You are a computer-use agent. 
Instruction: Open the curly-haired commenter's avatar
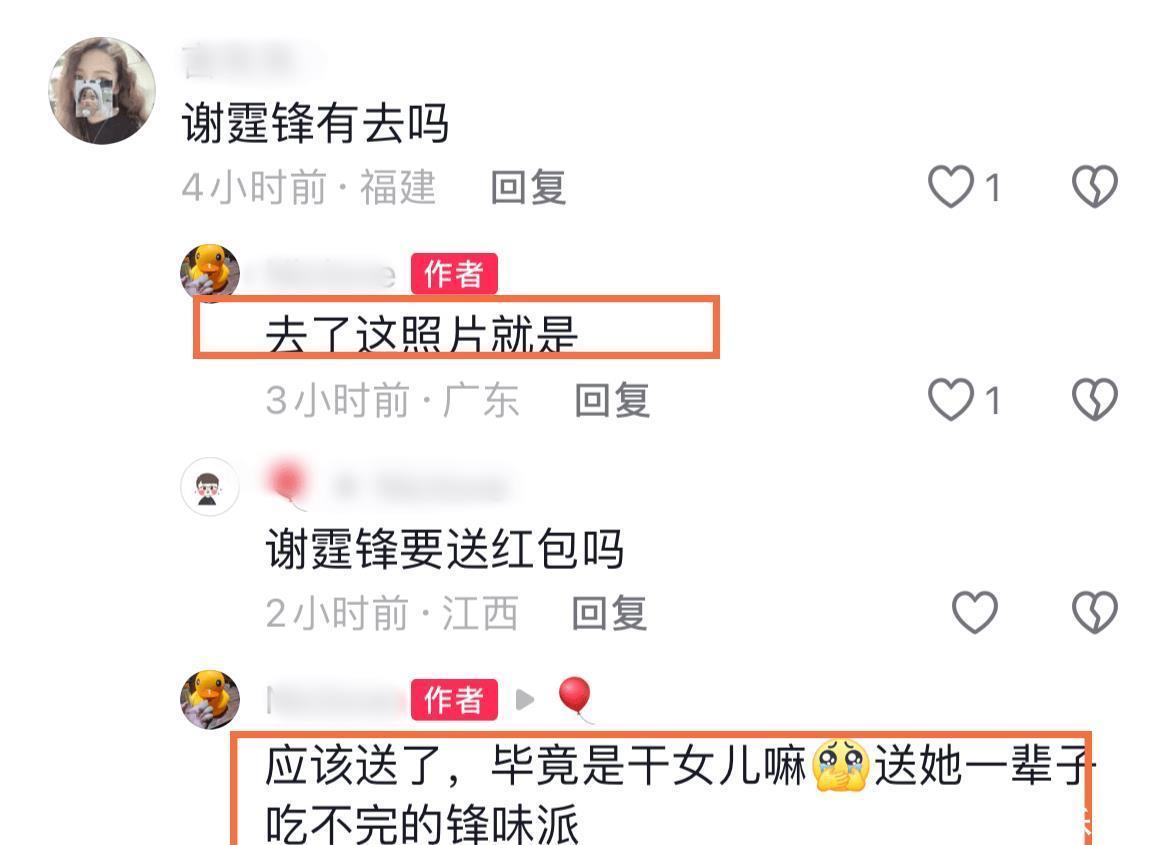(102, 90)
